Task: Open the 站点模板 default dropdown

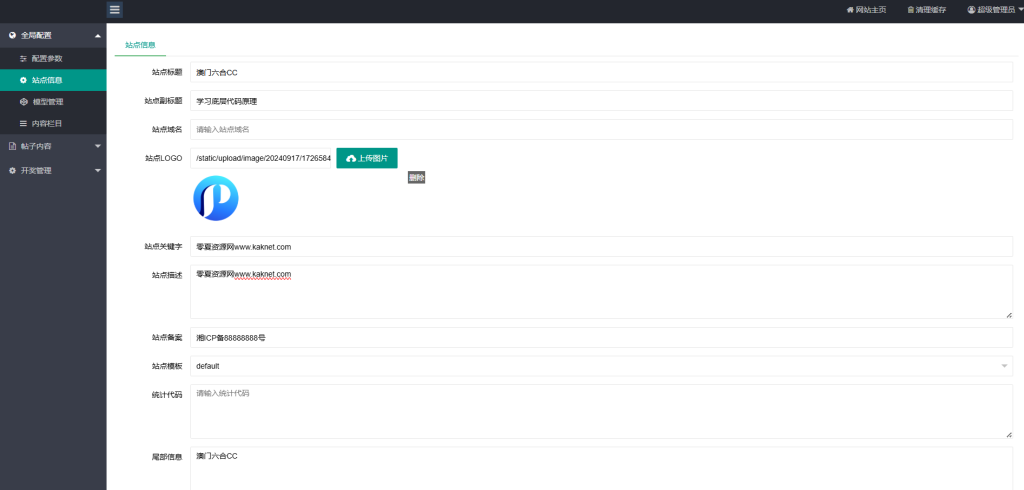Action: [x=601, y=366]
